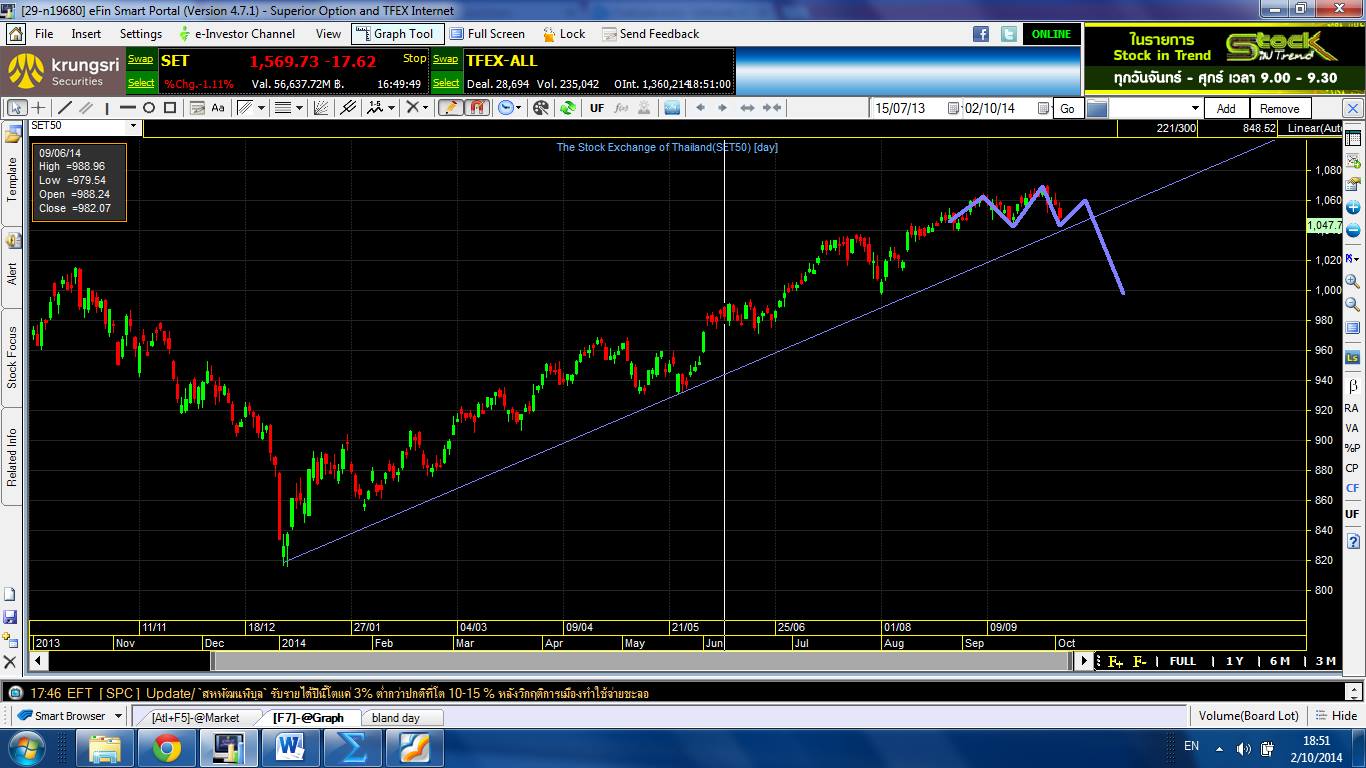Image resolution: width=1366 pixels, height=768 pixels.
Task: Switch to Full Screen mode
Action: point(487,34)
